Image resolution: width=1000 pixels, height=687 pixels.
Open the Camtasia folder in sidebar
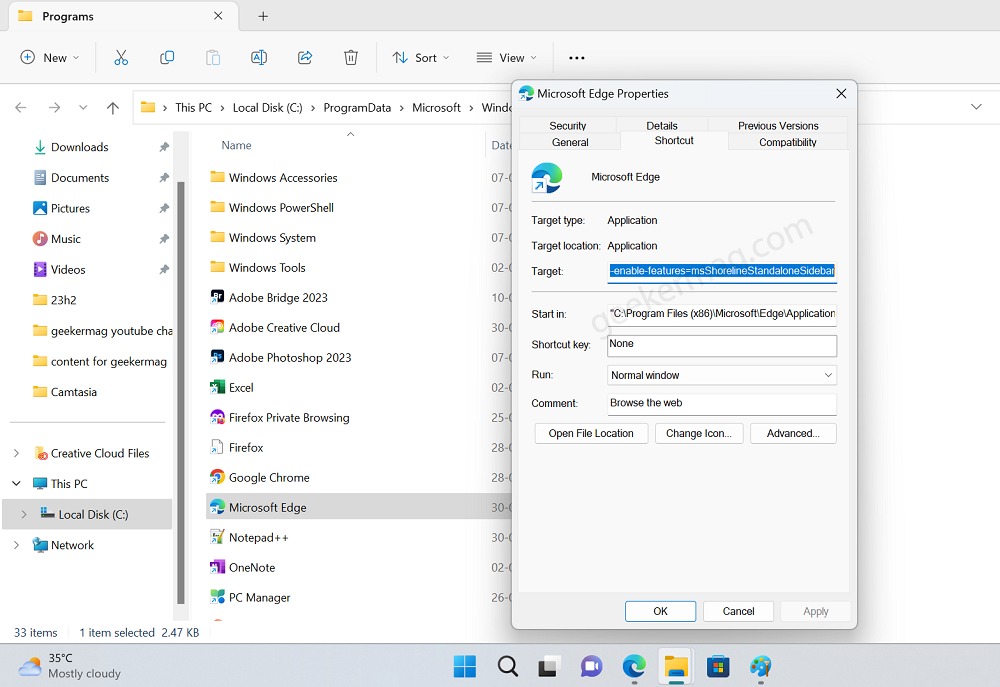point(73,392)
